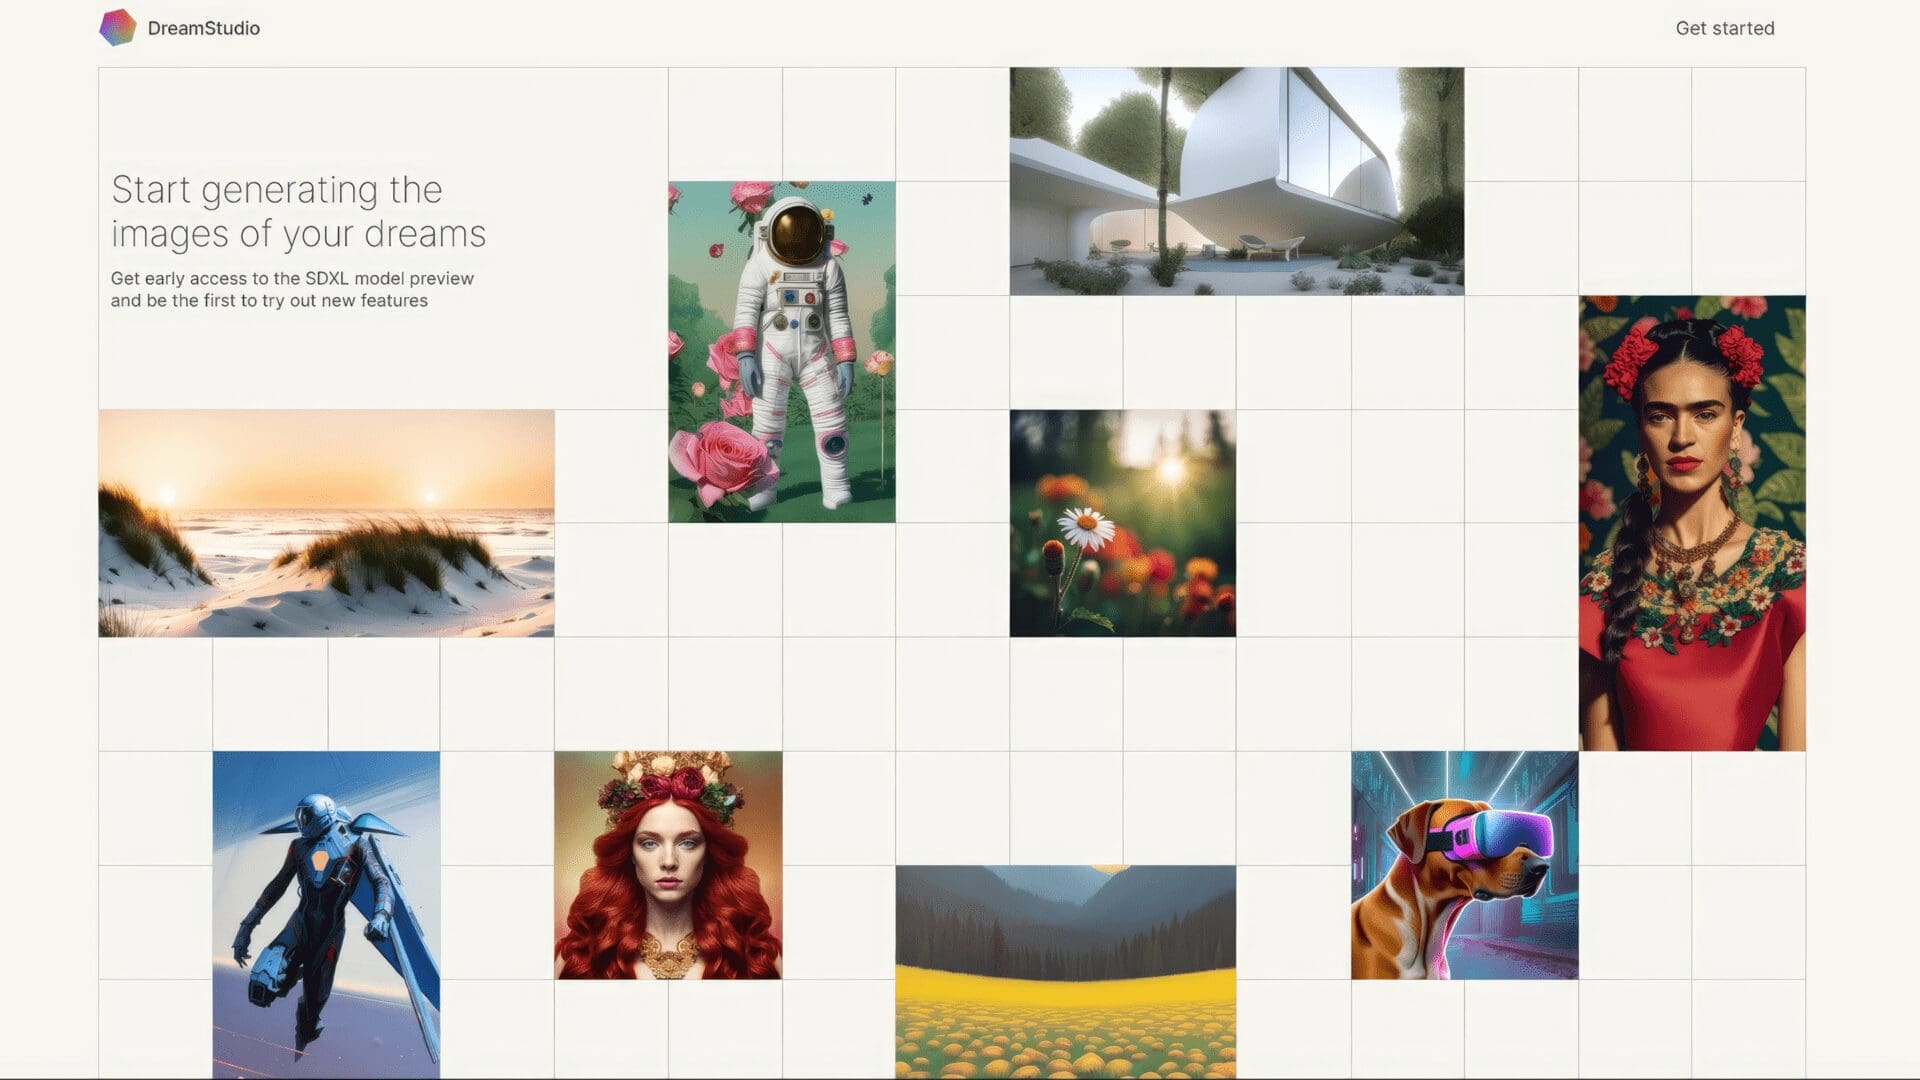Select the blue armored flying robot image
This screenshot has width=1920, height=1080.
pyautogui.click(x=326, y=915)
